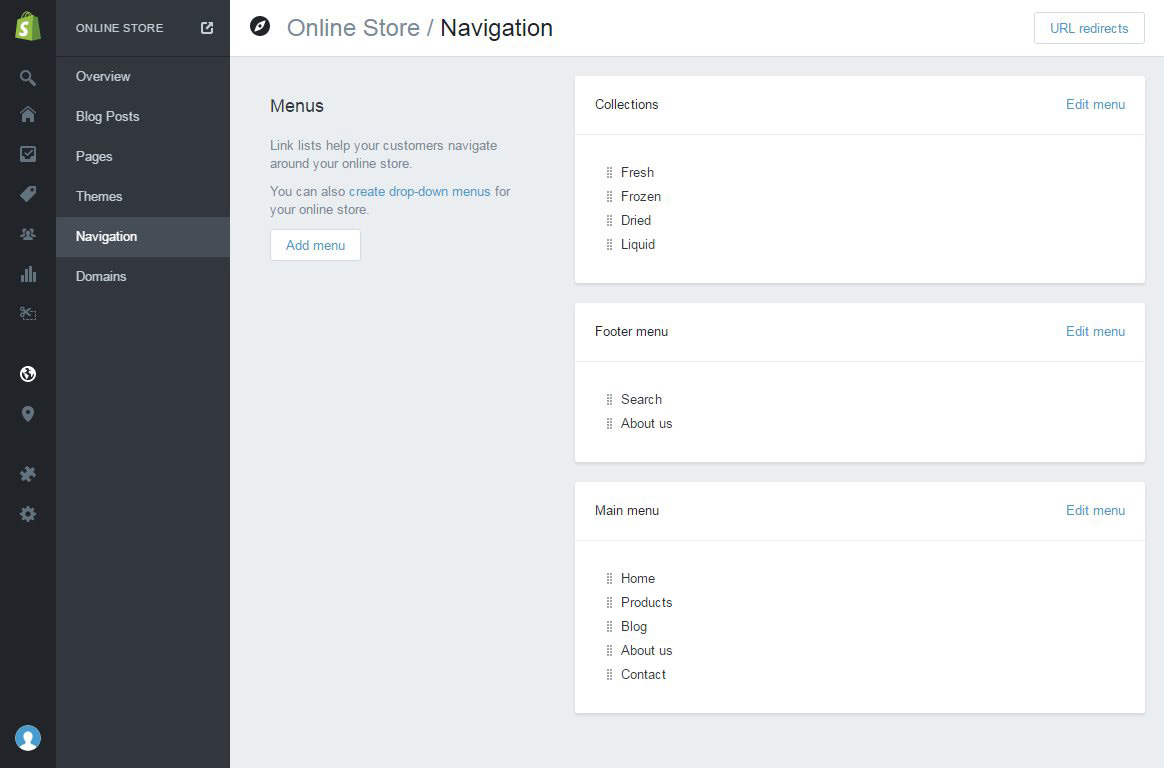Open Settings with the gear icon
The width and height of the screenshot is (1164, 768).
pyautogui.click(x=28, y=514)
